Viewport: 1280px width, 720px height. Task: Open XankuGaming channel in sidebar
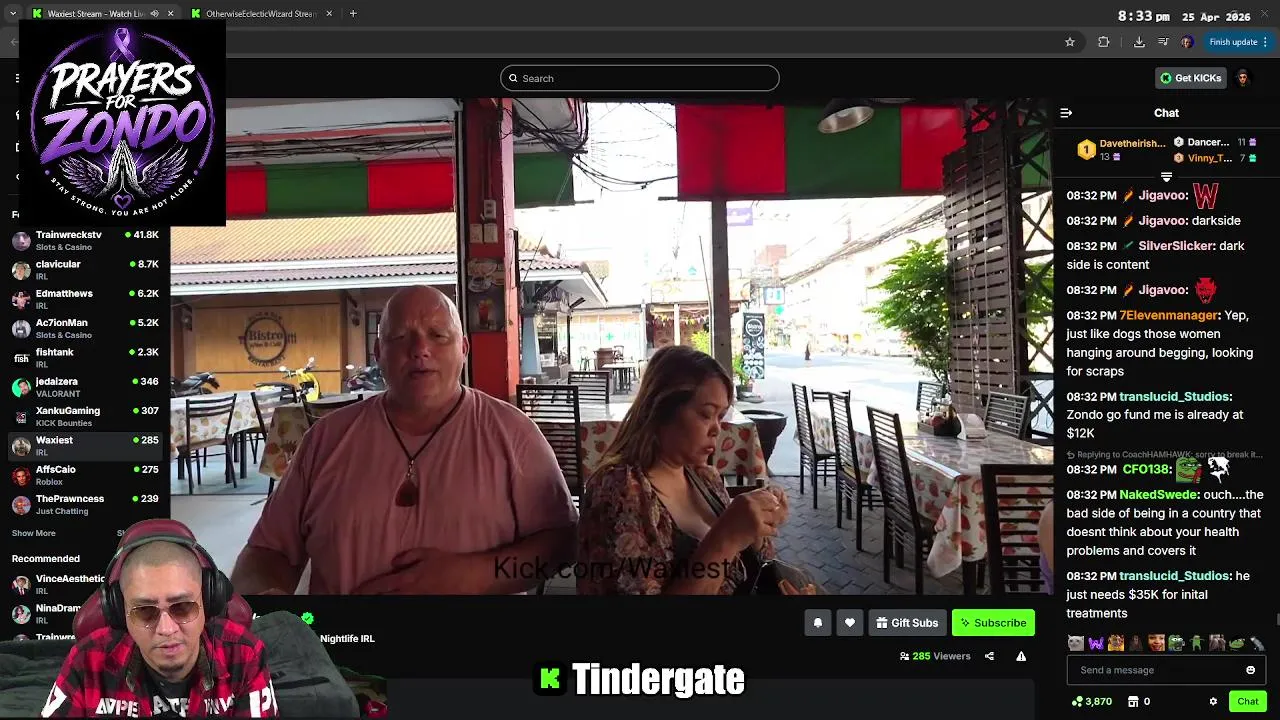coord(86,417)
